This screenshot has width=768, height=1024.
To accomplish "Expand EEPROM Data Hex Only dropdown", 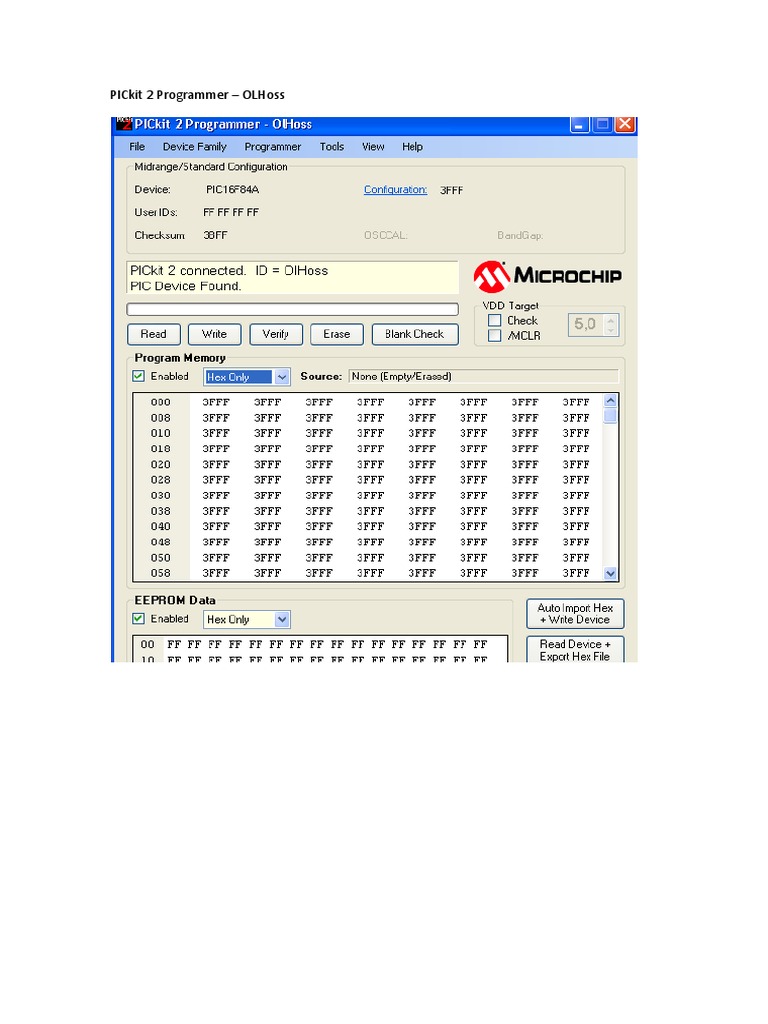I will (x=281, y=620).
